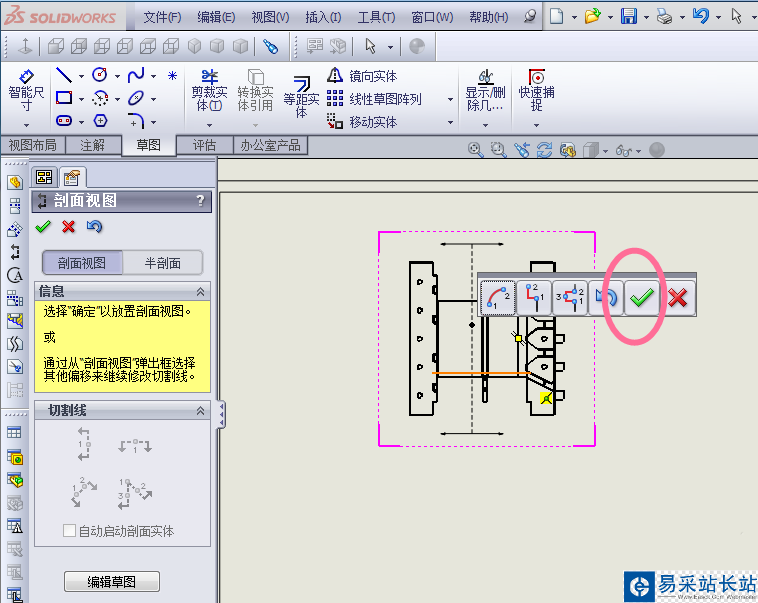The width and height of the screenshot is (758, 603).
Task: Collapse the 信息 section
Action: (x=200, y=292)
